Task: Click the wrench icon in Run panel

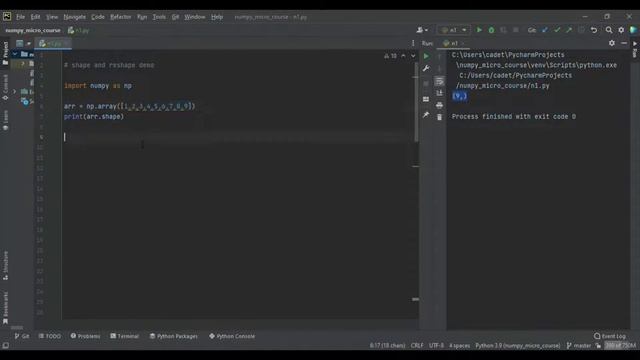Action: point(426,68)
